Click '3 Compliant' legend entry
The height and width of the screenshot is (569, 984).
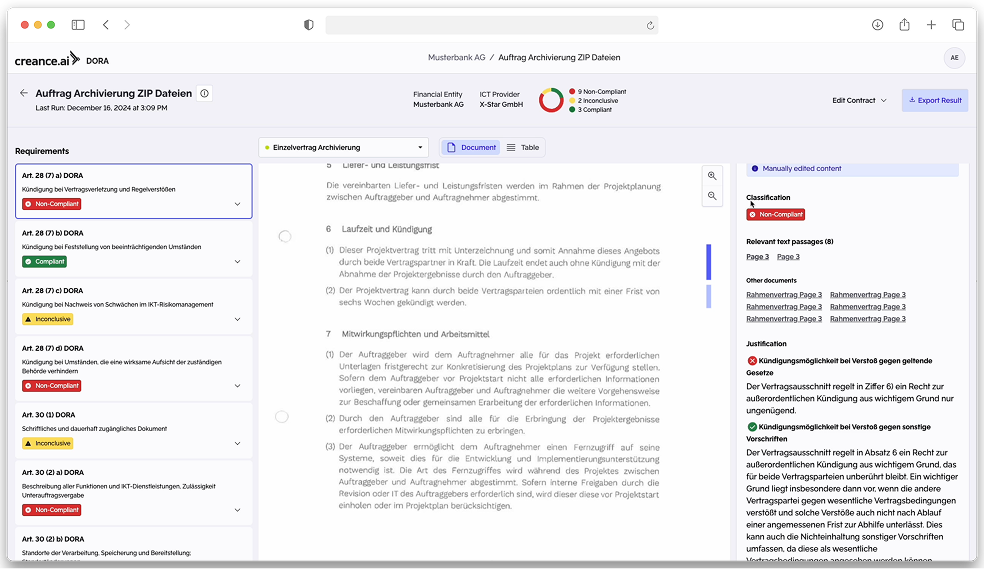591,109
